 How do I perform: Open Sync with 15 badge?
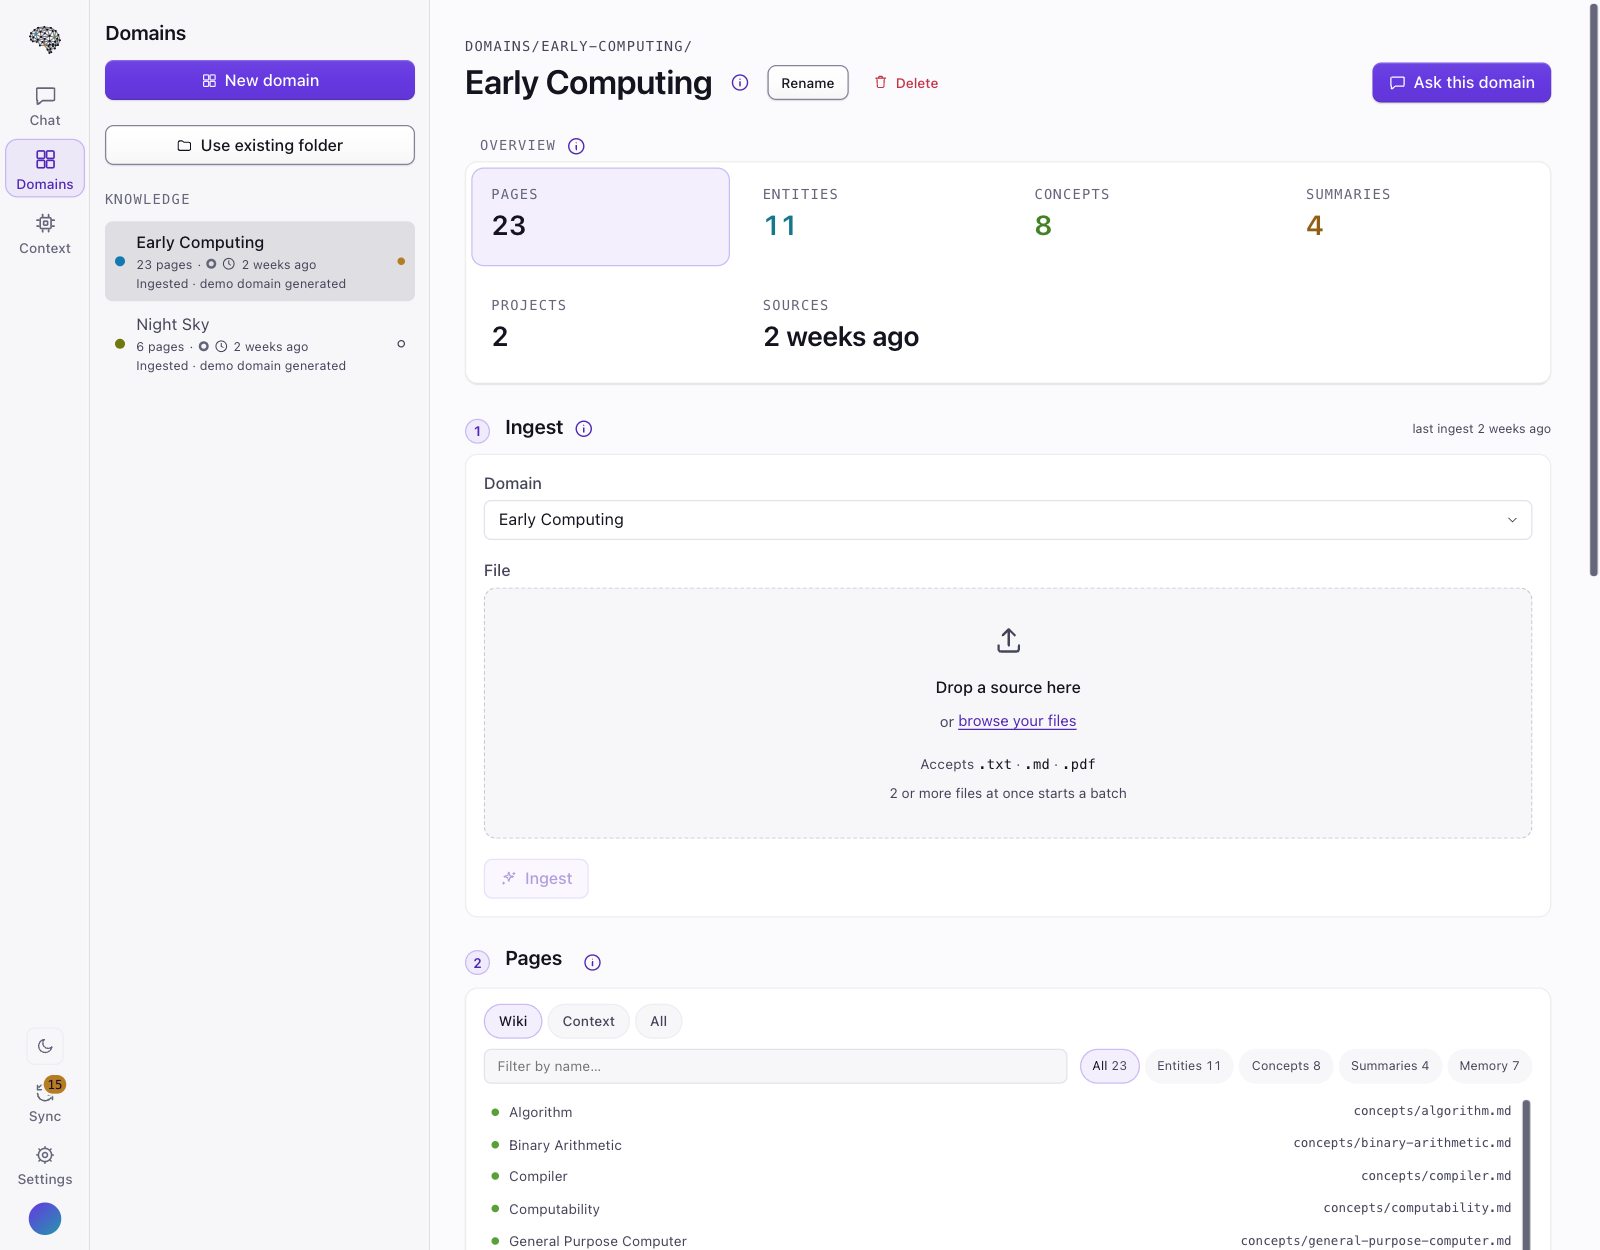click(x=45, y=1100)
